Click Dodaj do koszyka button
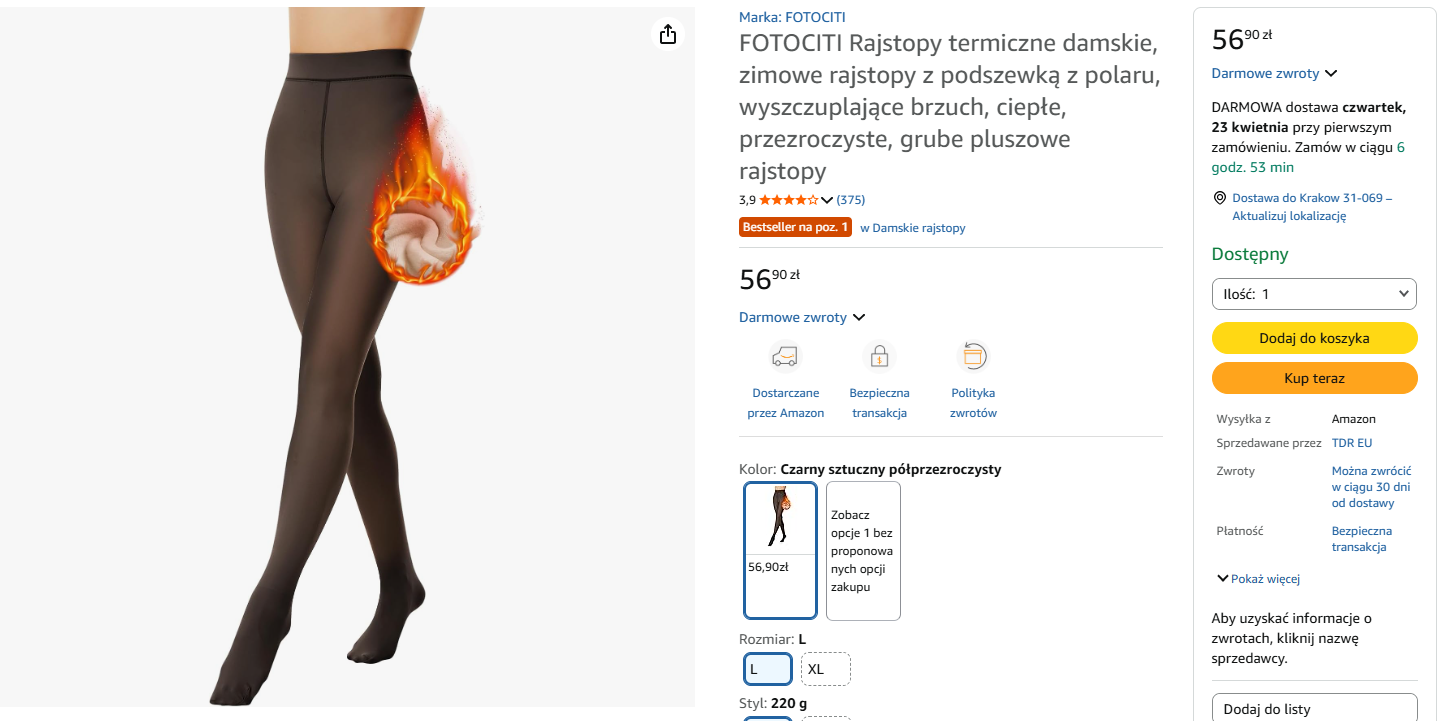The height and width of the screenshot is (721, 1452). 1314,338
